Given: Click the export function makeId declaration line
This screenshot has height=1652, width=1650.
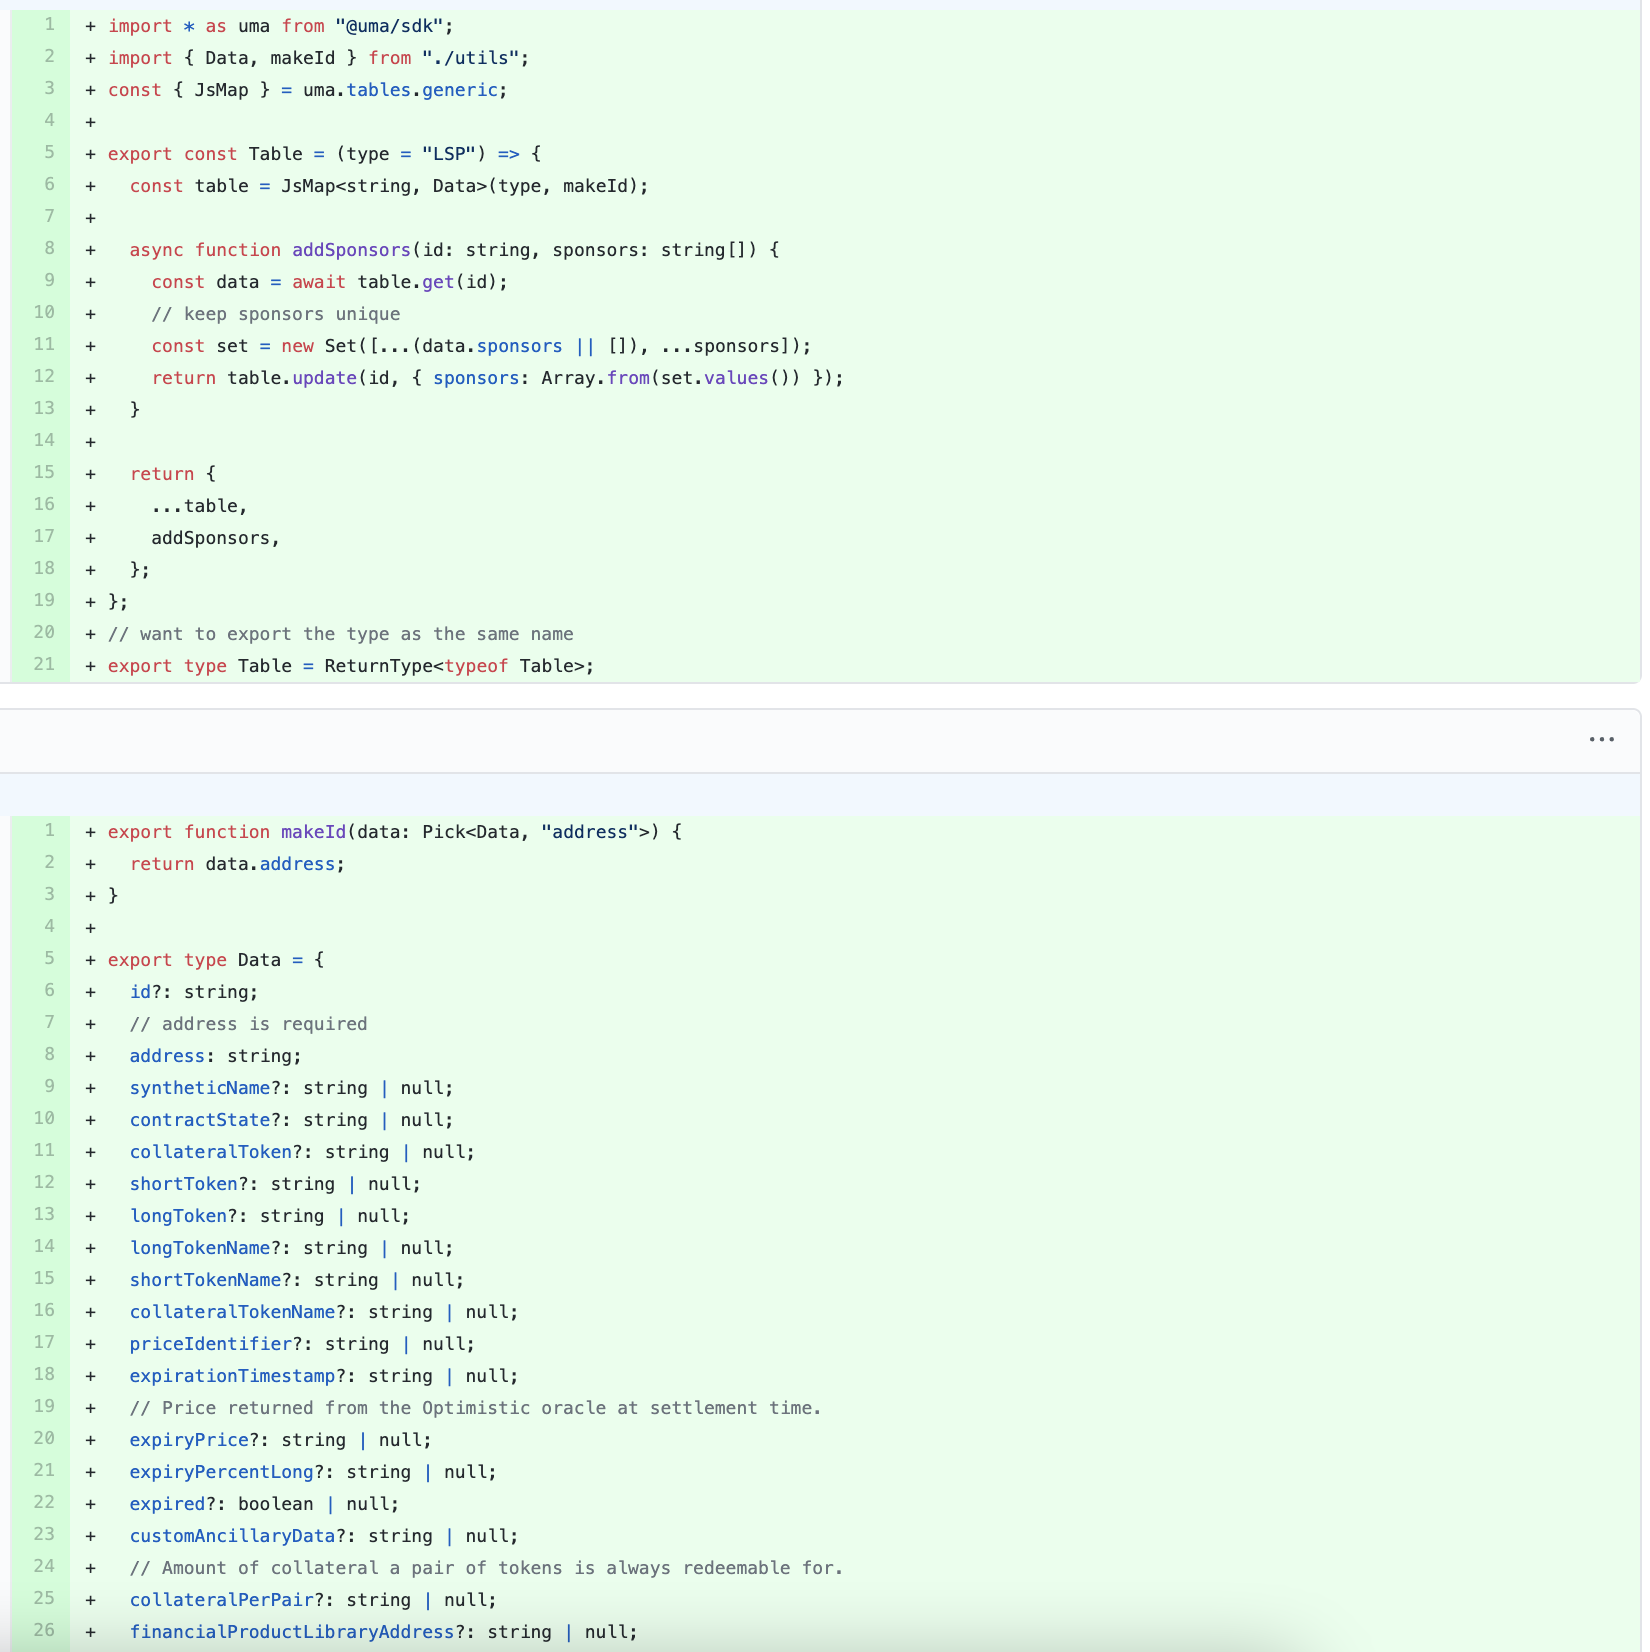Looking at the screenshot, I should click(x=394, y=832).
